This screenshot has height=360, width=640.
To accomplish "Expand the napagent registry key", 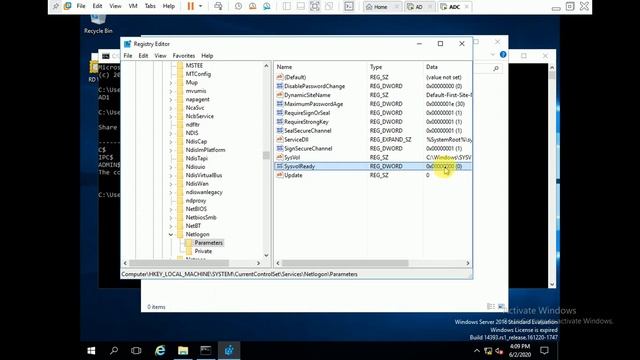I will click(x=171, y=99).
